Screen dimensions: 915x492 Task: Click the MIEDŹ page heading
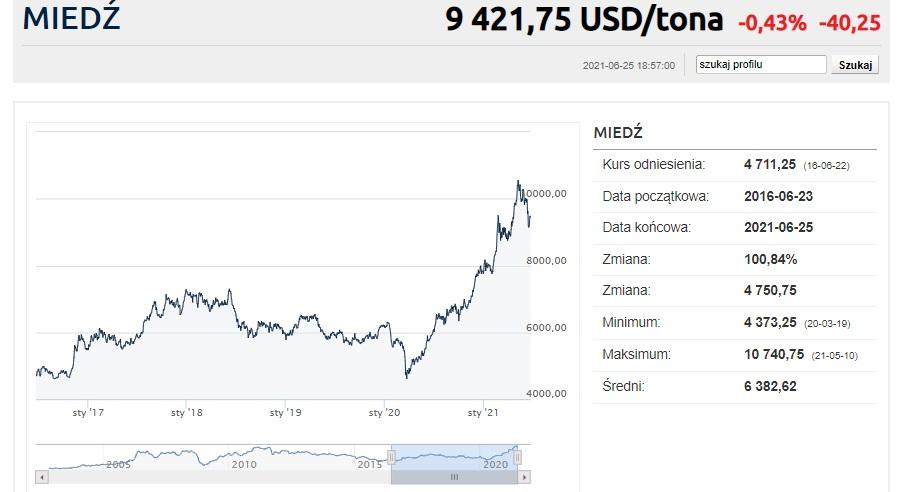pyautogui.click(x=71, y=18)
